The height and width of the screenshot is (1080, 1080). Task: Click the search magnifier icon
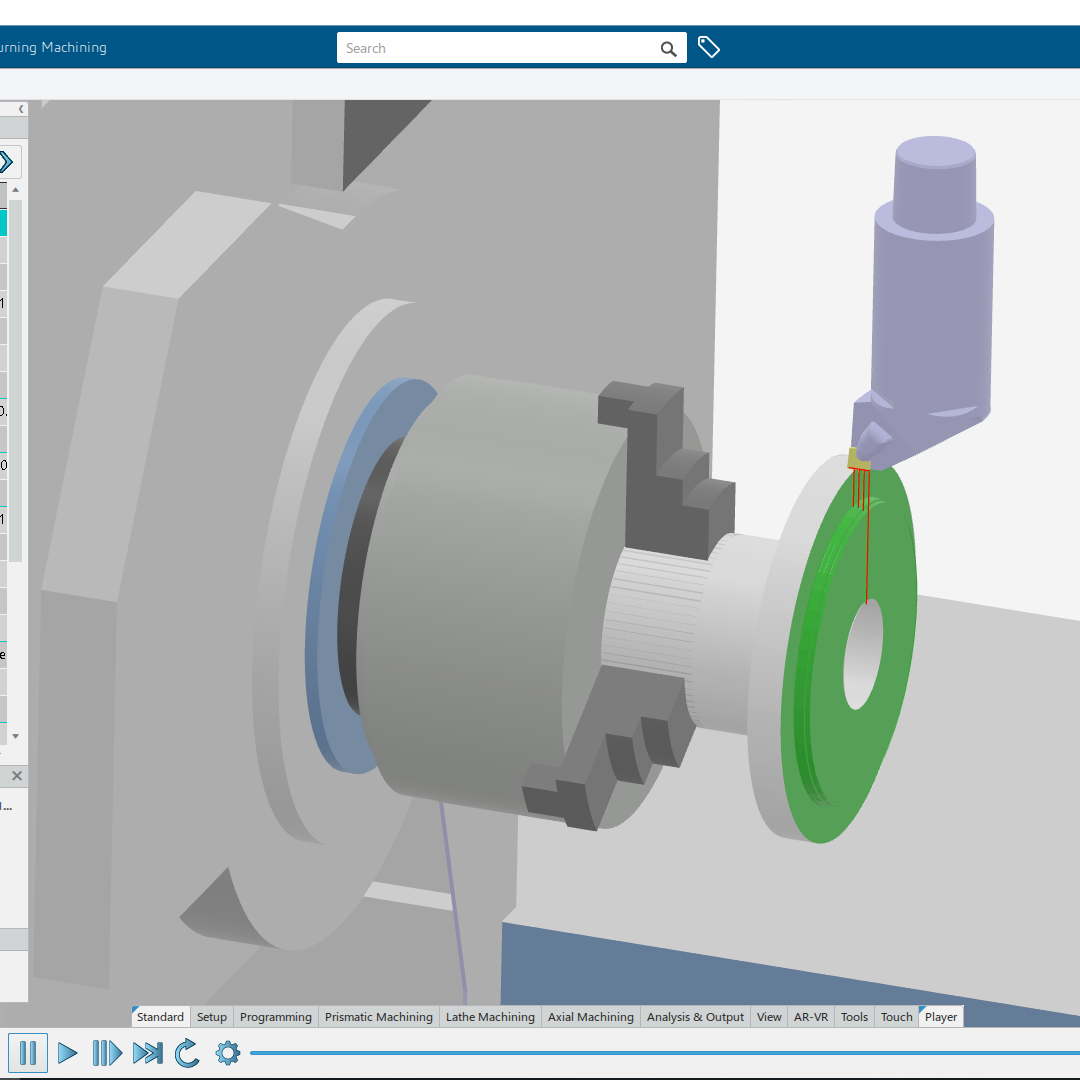coord(668,48)
